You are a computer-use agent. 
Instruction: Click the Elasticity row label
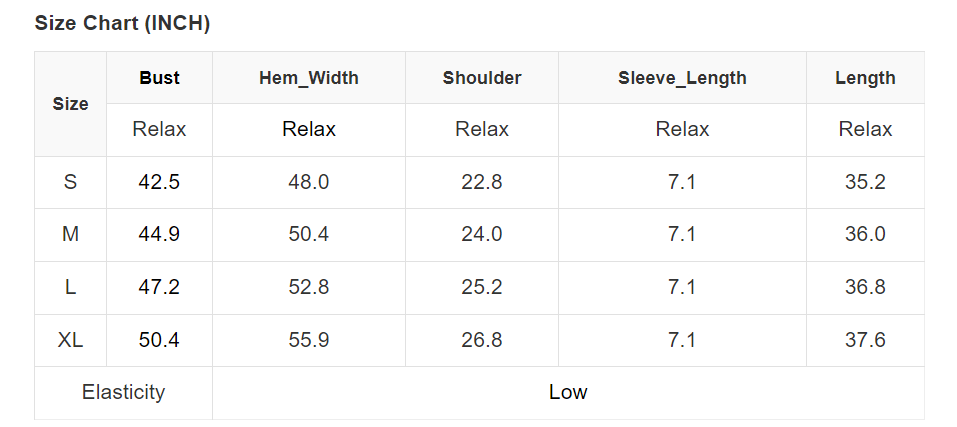pyautogui.click(x=123, y=392)
